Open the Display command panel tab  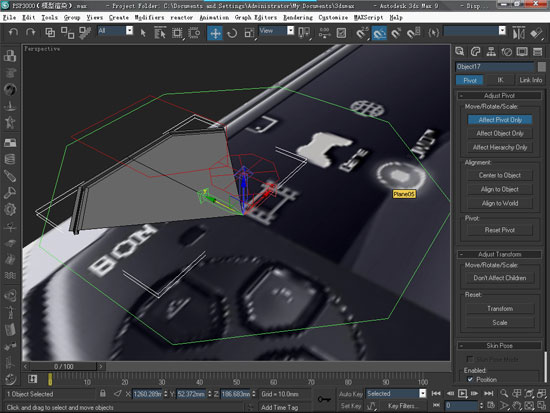pyautogui.click(x=522, y=52)
